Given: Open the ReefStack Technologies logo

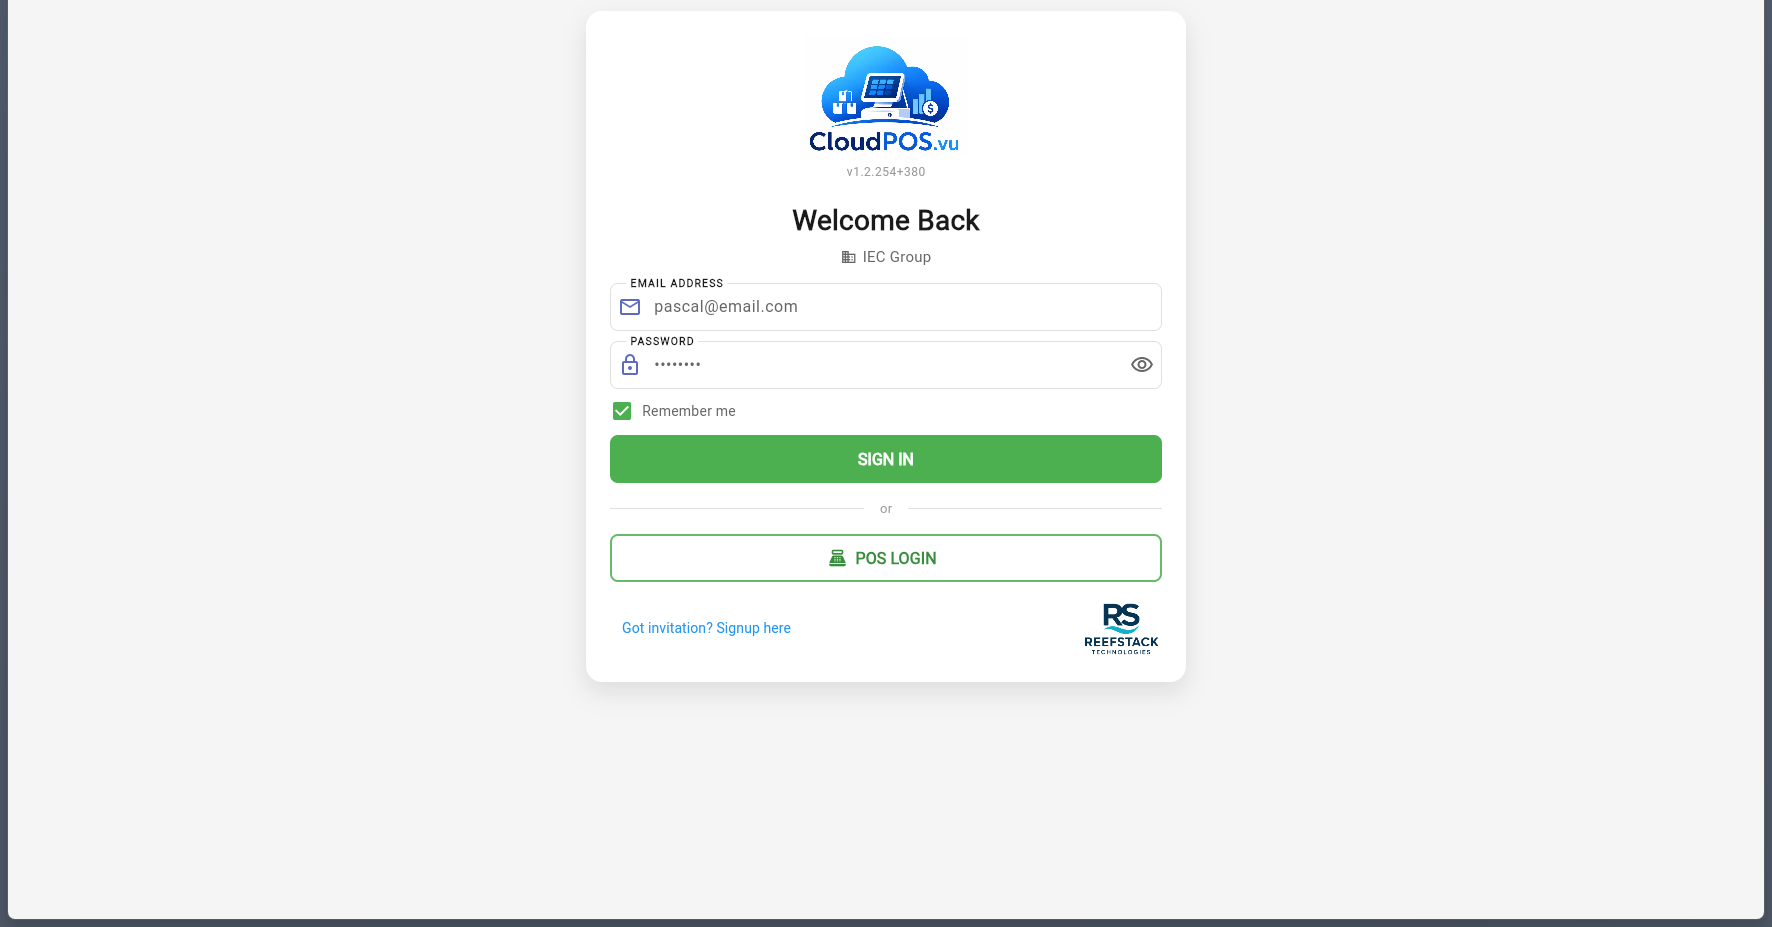Looking at the screenshot, I should pyautogui.click(x=1121, y=628).
